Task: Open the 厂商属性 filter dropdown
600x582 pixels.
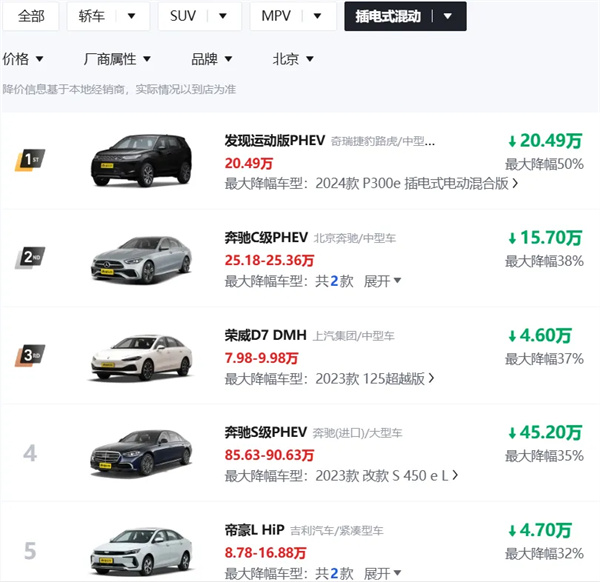Action: pos(118,59)
